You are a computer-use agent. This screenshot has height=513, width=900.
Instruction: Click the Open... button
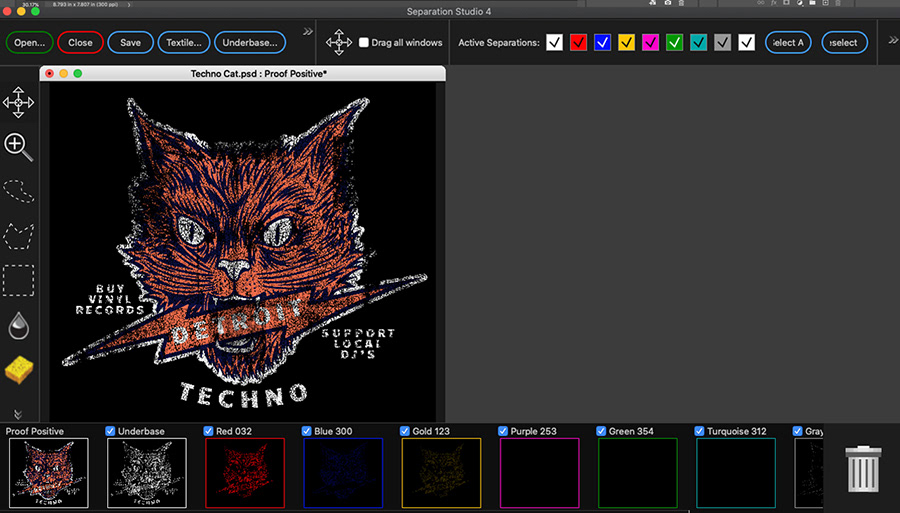[29, 42]
